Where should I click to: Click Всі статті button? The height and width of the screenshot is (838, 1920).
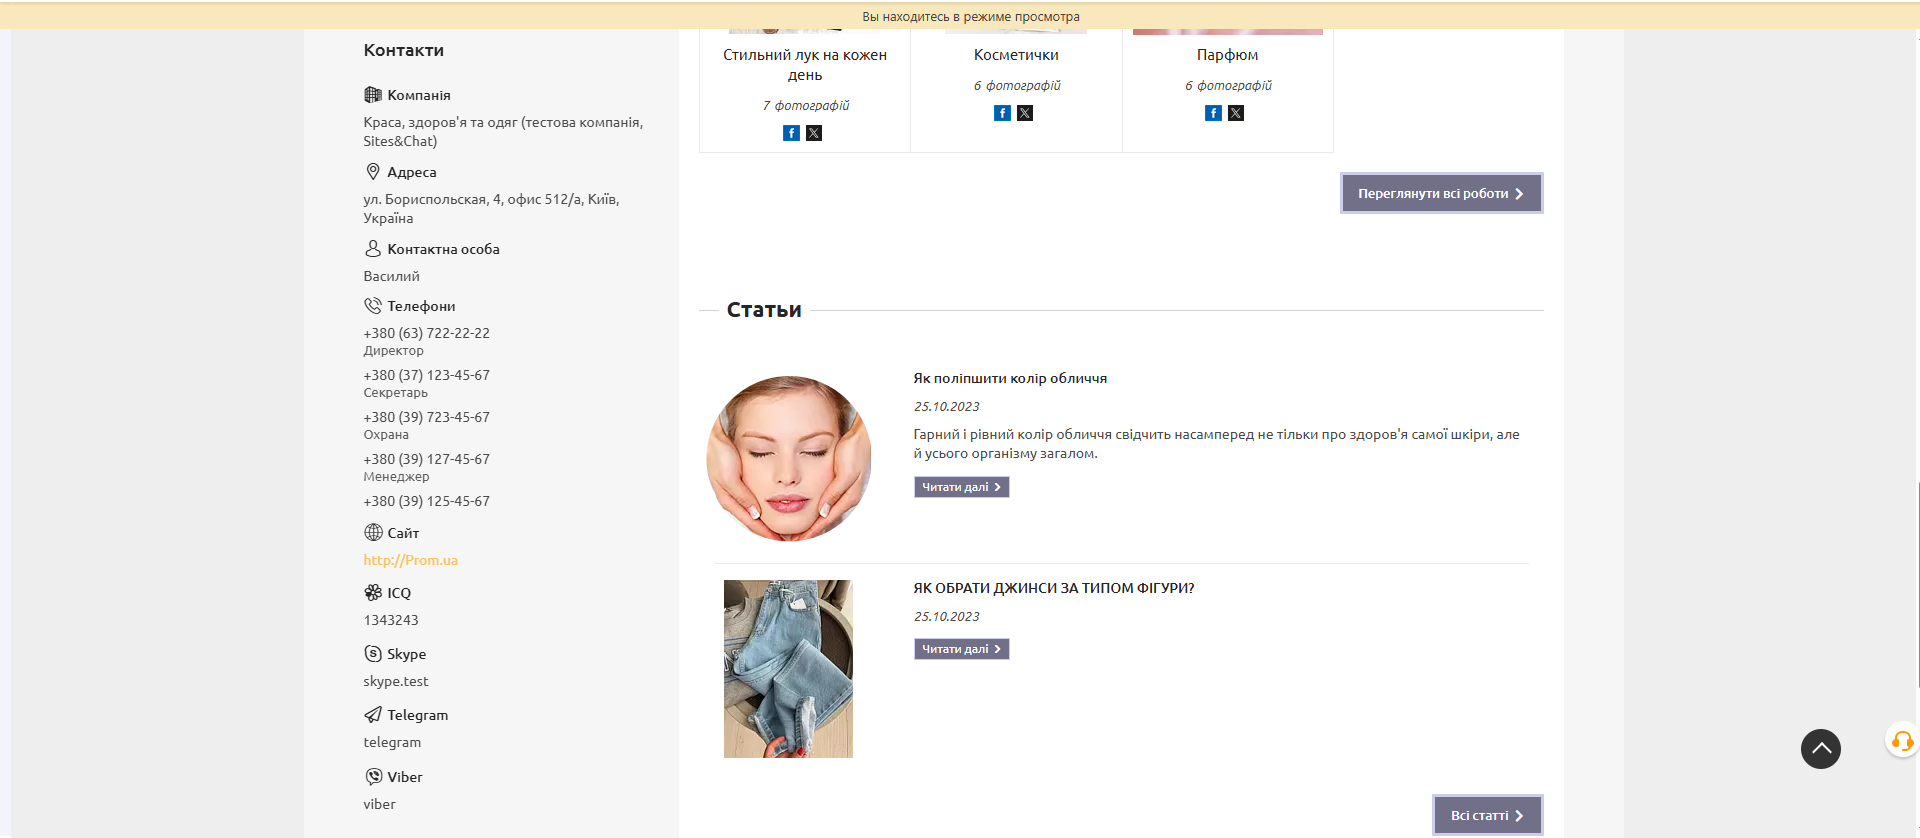pyautogui.click(x=1487, y=815)
